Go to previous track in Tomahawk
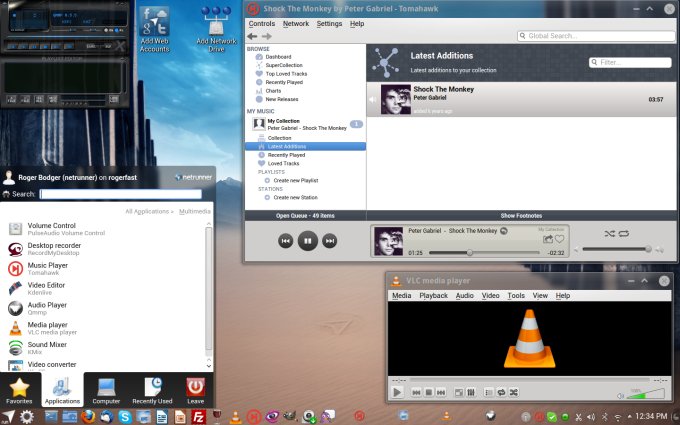Image resolution: width=680 pixels, height=425 pixels. click(x=286, y=240)
